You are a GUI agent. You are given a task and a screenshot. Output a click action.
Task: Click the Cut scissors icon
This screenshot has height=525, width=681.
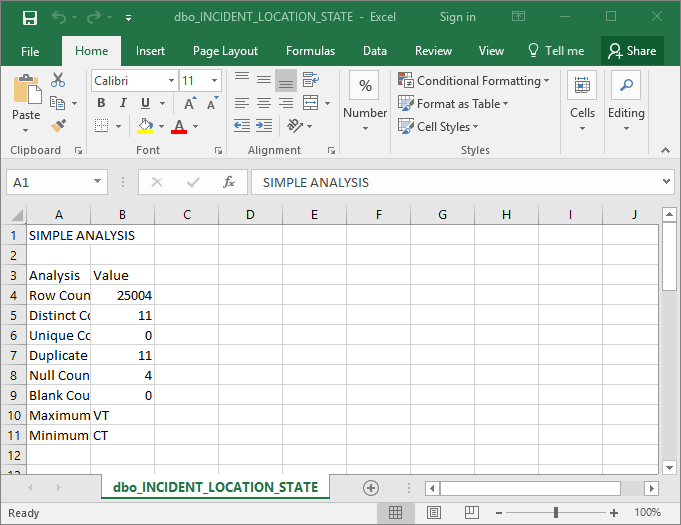point(58,80)
